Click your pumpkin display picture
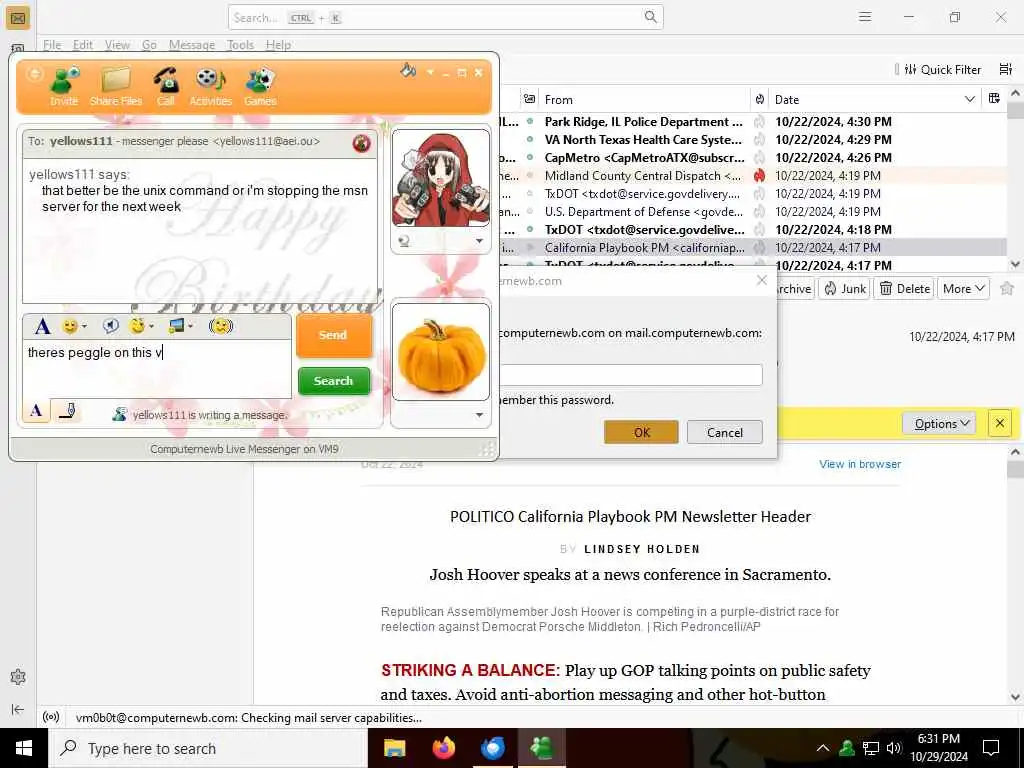The width and height of the screenshot is (1024, 768). point(441,351)
